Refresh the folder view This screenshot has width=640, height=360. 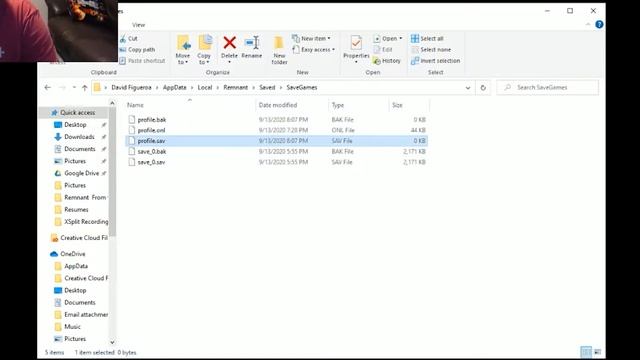point(483,88)
